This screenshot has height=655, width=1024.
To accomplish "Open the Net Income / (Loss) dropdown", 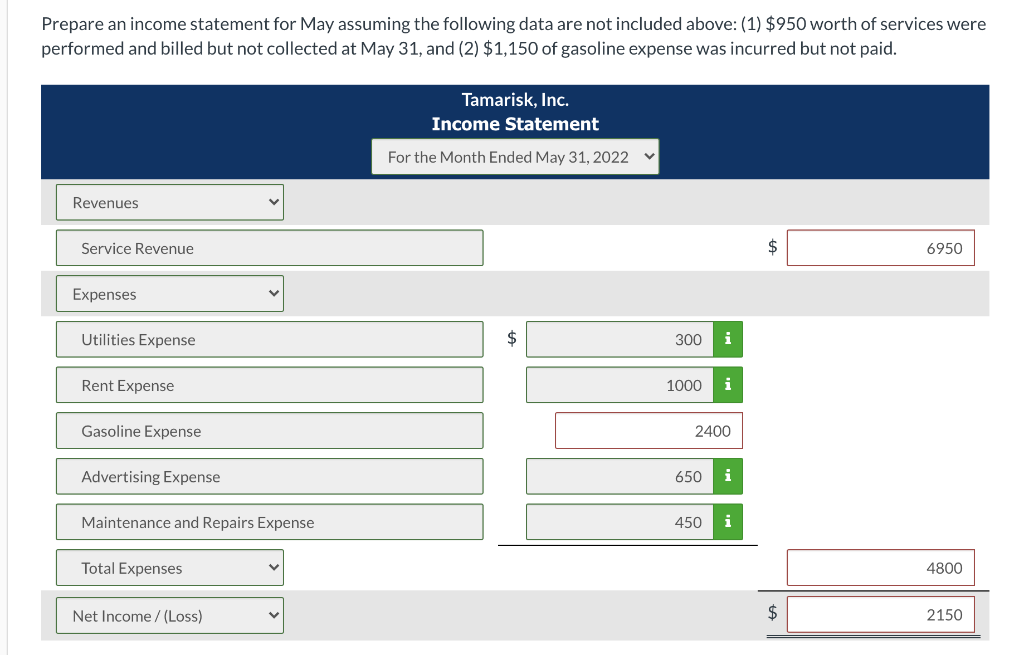I will pyautogui.click(x=170, y=616).
